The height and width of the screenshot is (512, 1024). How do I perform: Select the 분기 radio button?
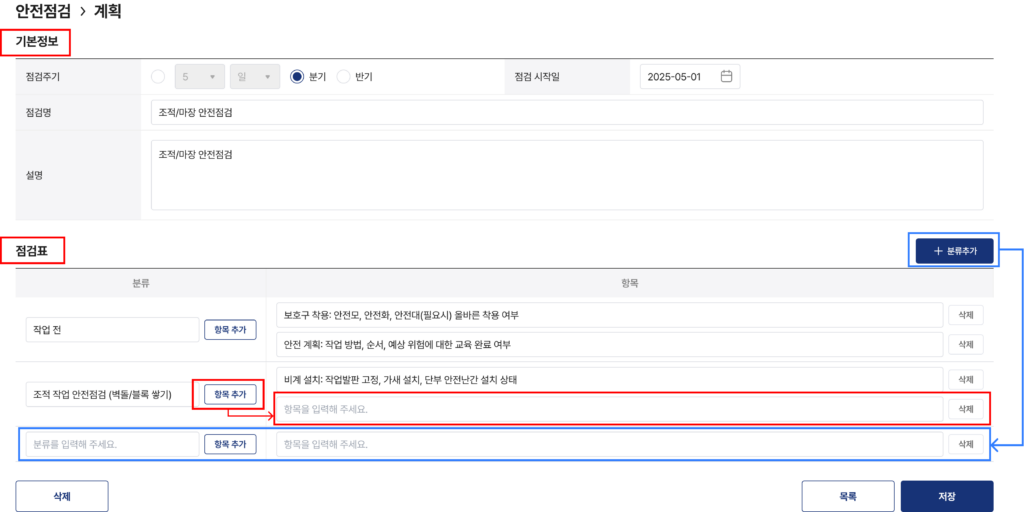[297, 76]
